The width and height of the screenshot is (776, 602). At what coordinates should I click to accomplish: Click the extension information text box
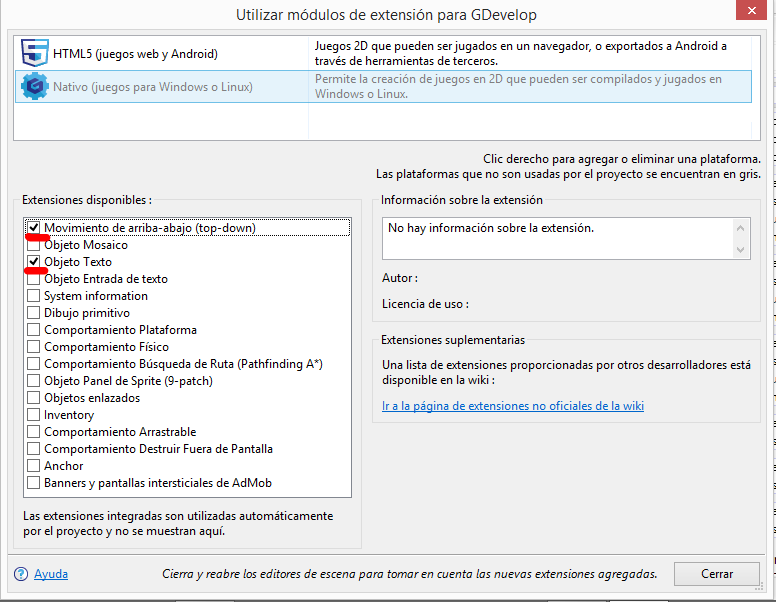(x=566, y=238)
